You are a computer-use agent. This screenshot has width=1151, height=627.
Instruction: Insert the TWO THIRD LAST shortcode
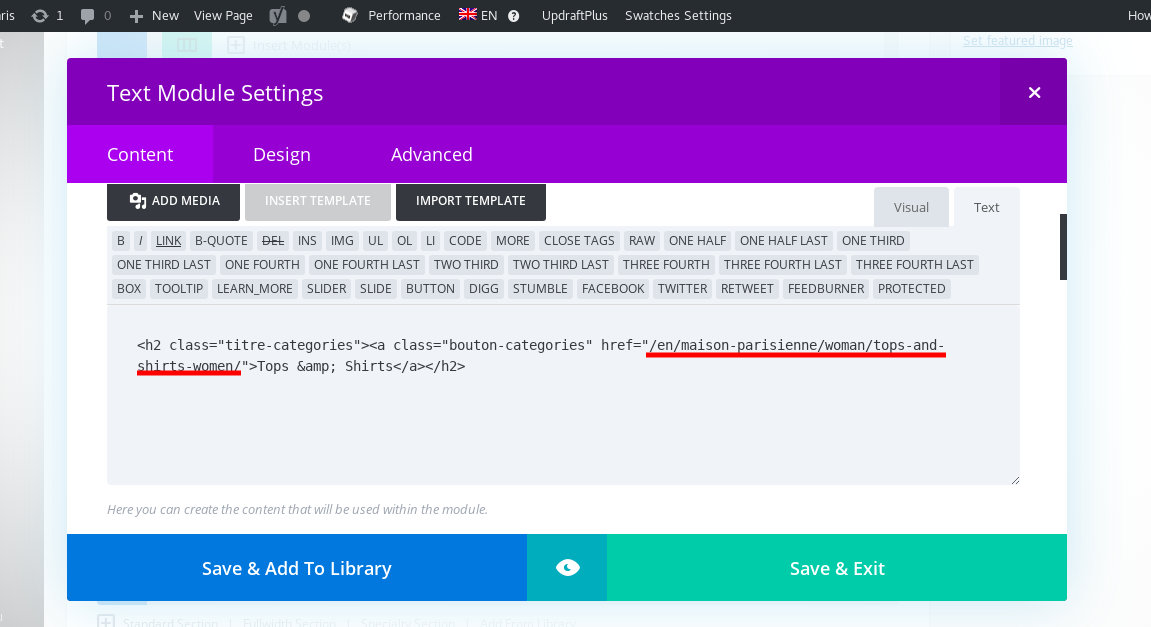coord(561,265)
